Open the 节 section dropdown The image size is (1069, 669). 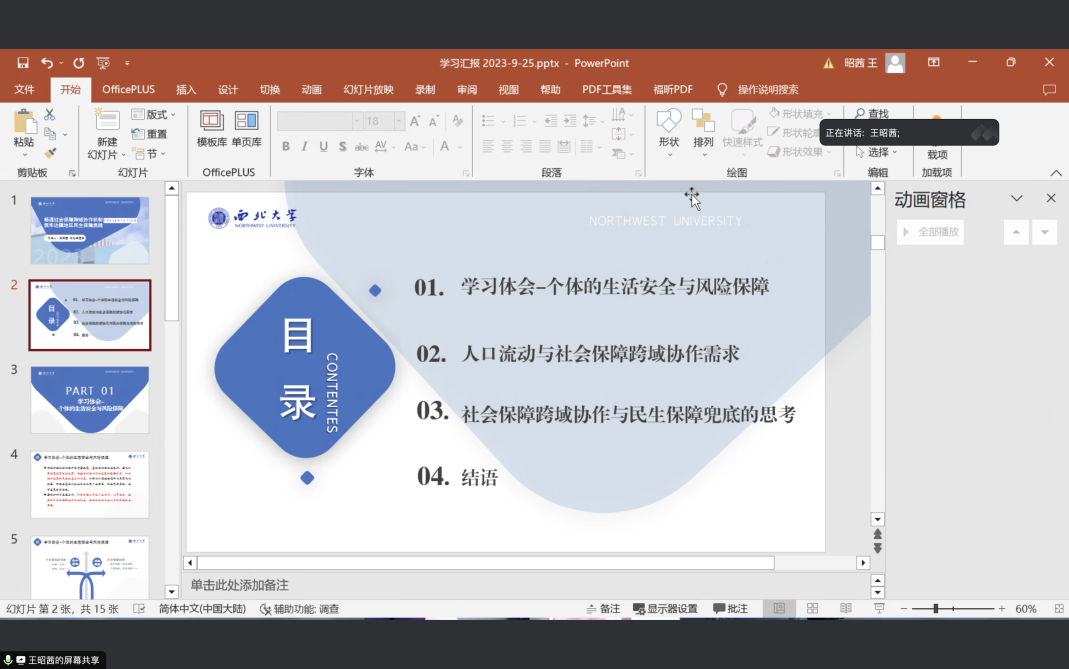(x=151, y=154)
